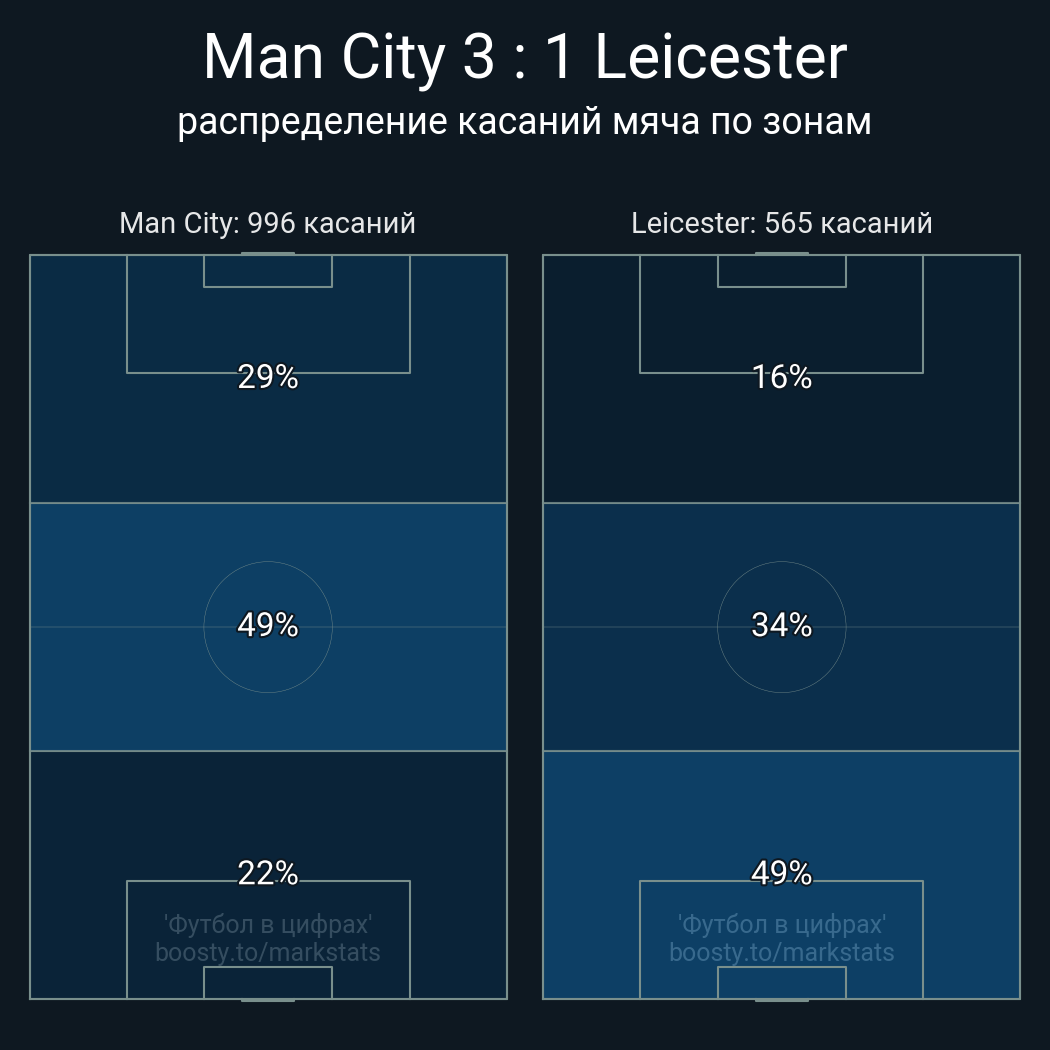Click Leicester's bright blue bottom third zone
This screenshot has width=1050, height=1050.
tap(600, 820)
